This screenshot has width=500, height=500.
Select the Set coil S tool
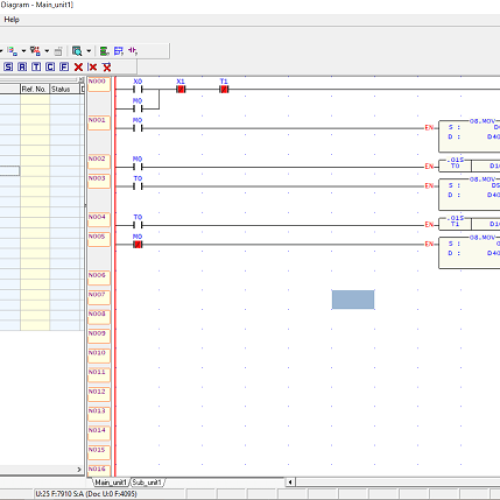pos(8,67)
